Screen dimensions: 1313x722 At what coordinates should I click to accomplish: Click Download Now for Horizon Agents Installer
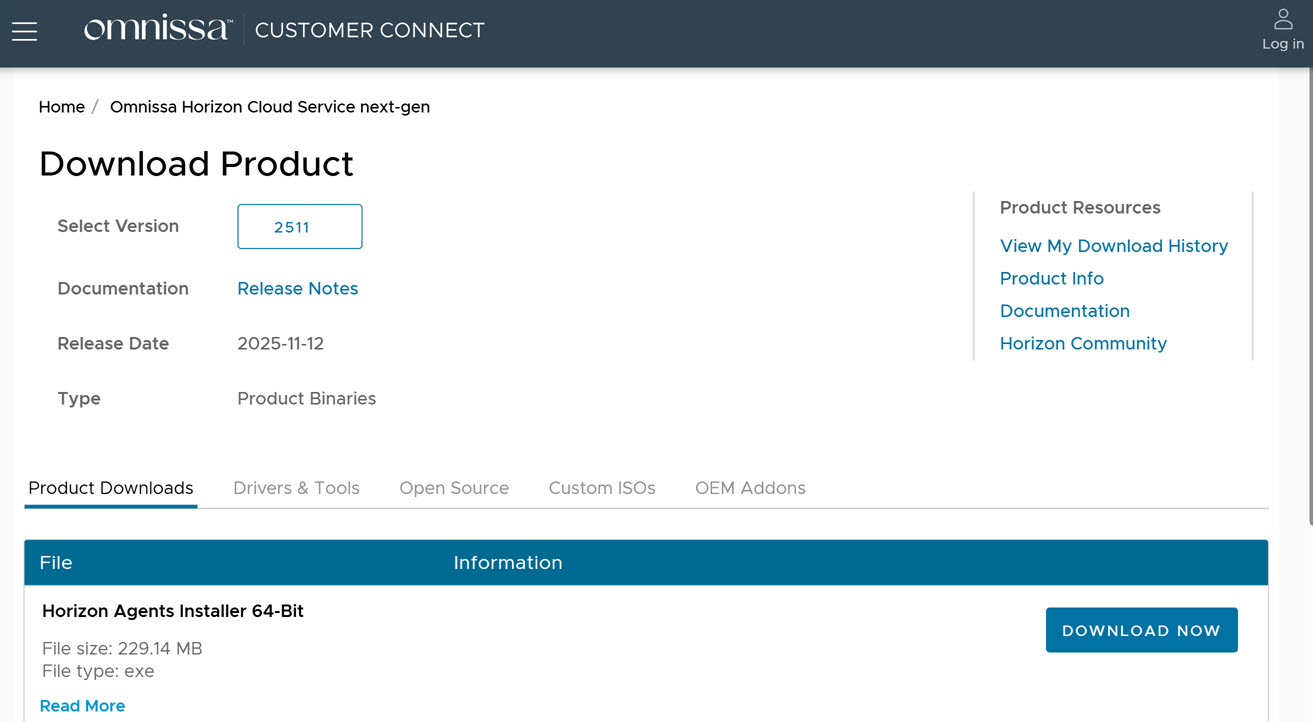pyautogui.click(x=1142, y=630)
